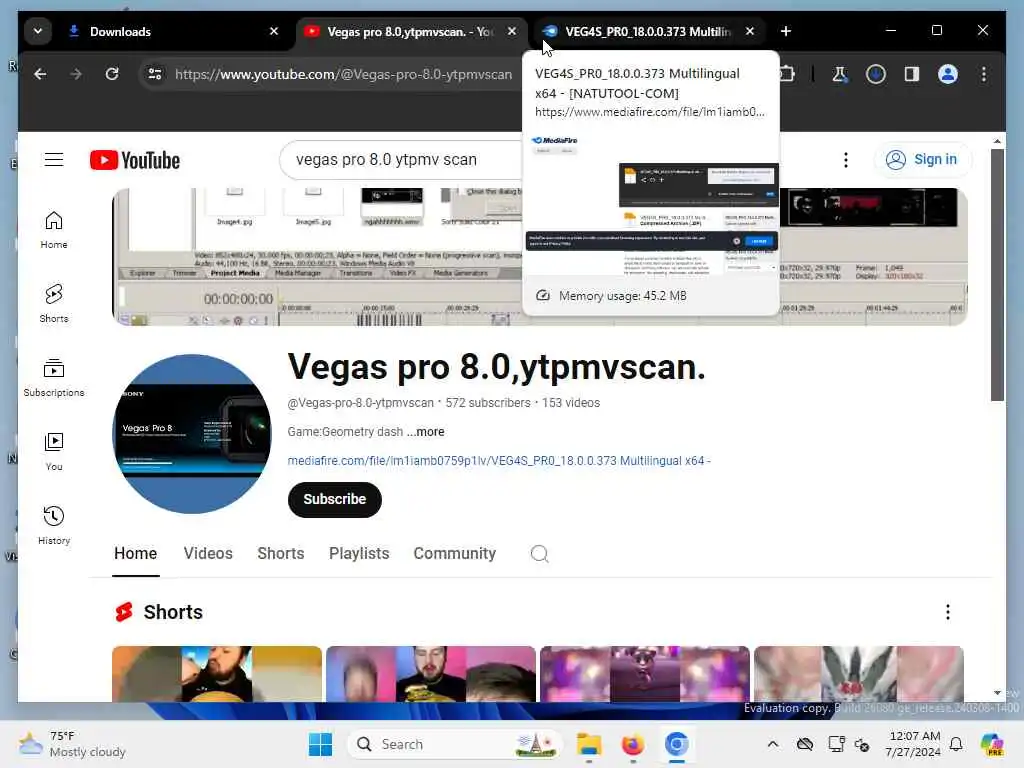
Task: Open notifications bell in taskbar
Action: (x=956, y=744)
